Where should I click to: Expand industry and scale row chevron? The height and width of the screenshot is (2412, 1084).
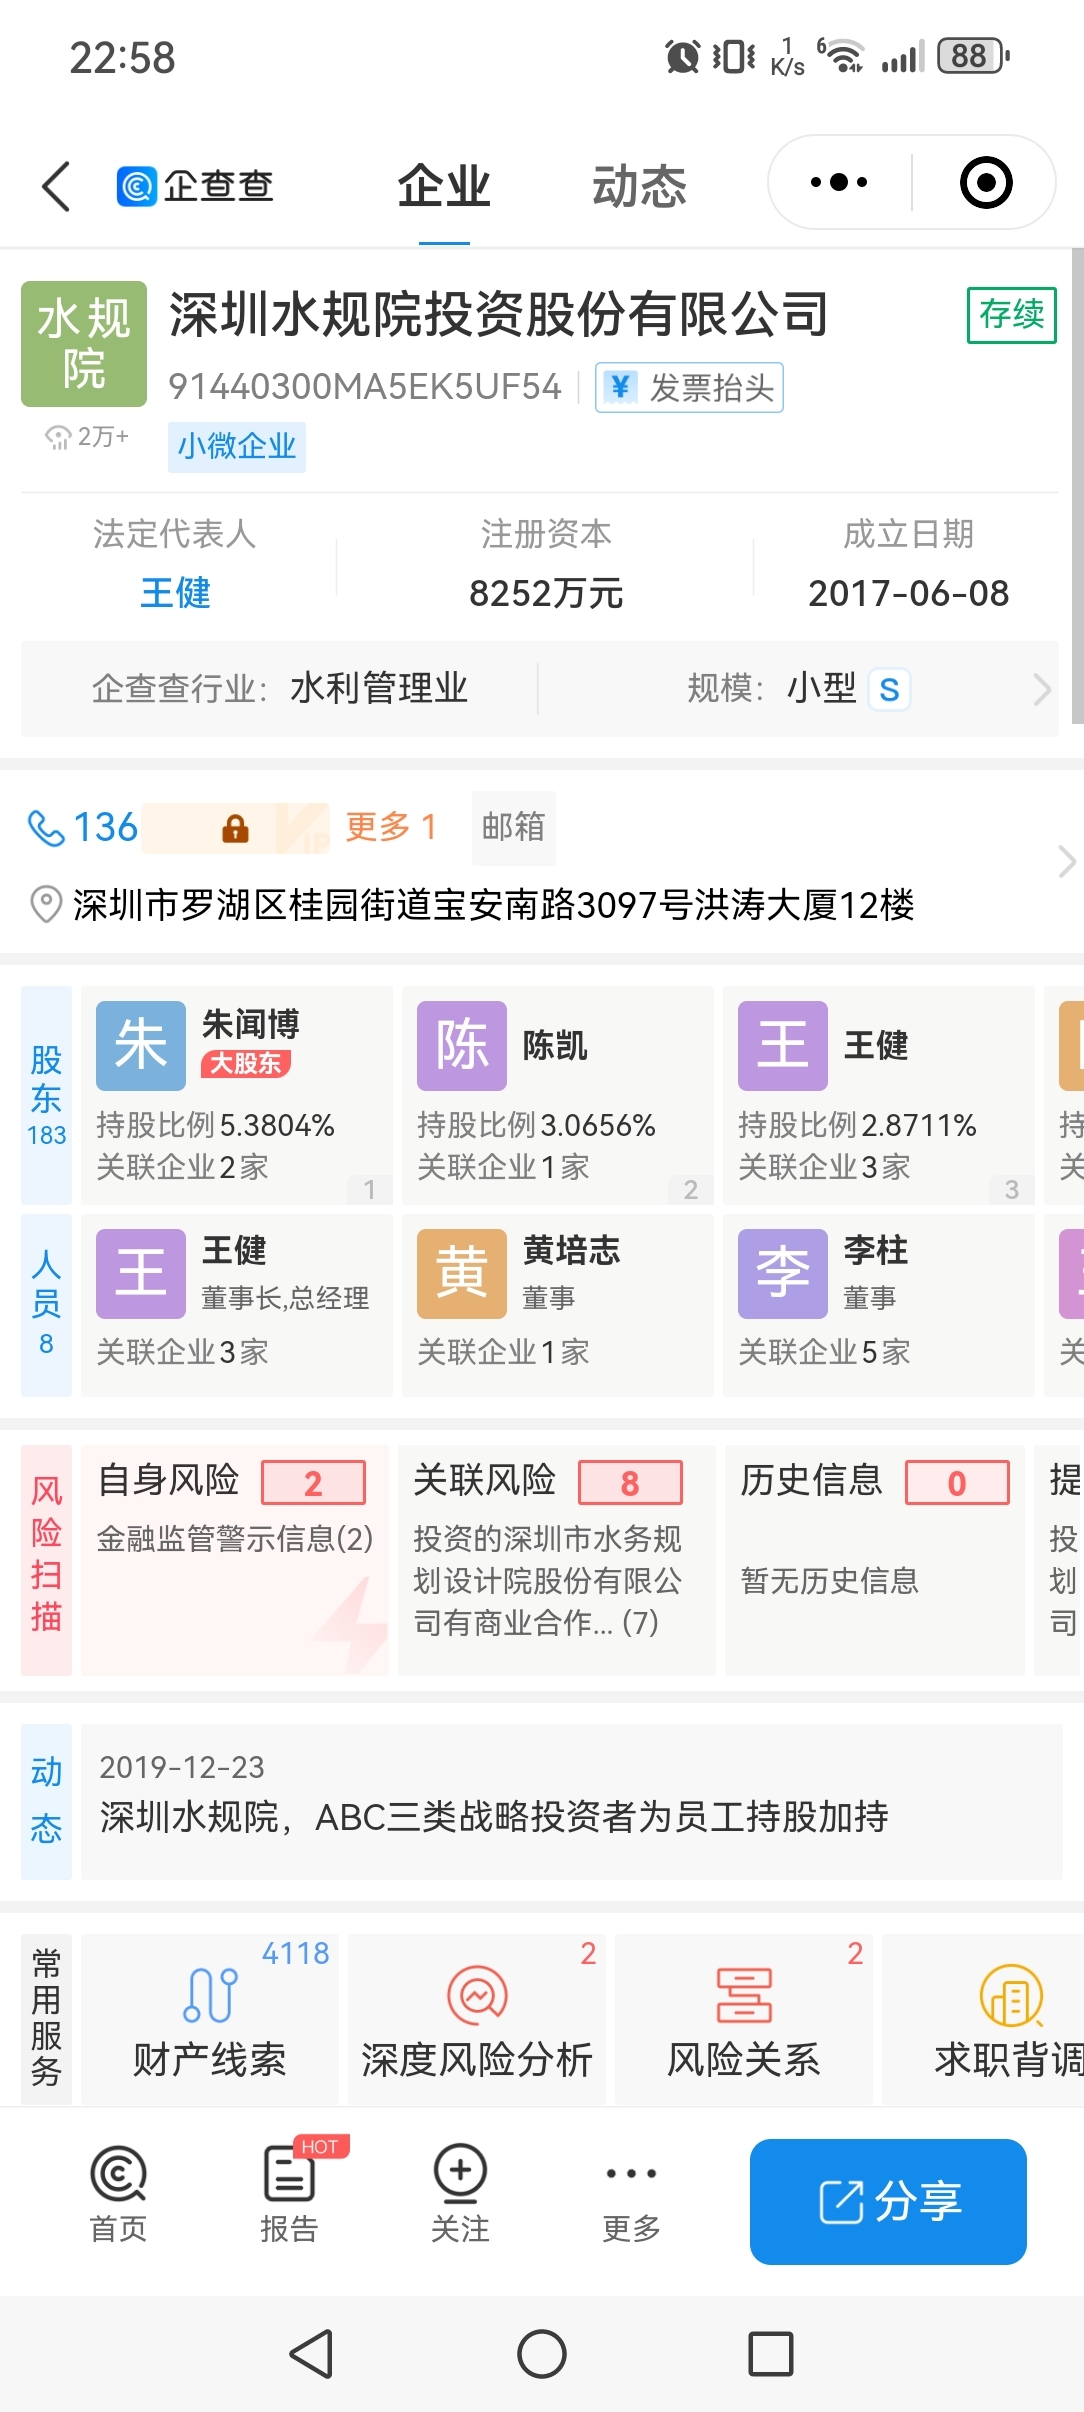click(x=1042, y=689)
